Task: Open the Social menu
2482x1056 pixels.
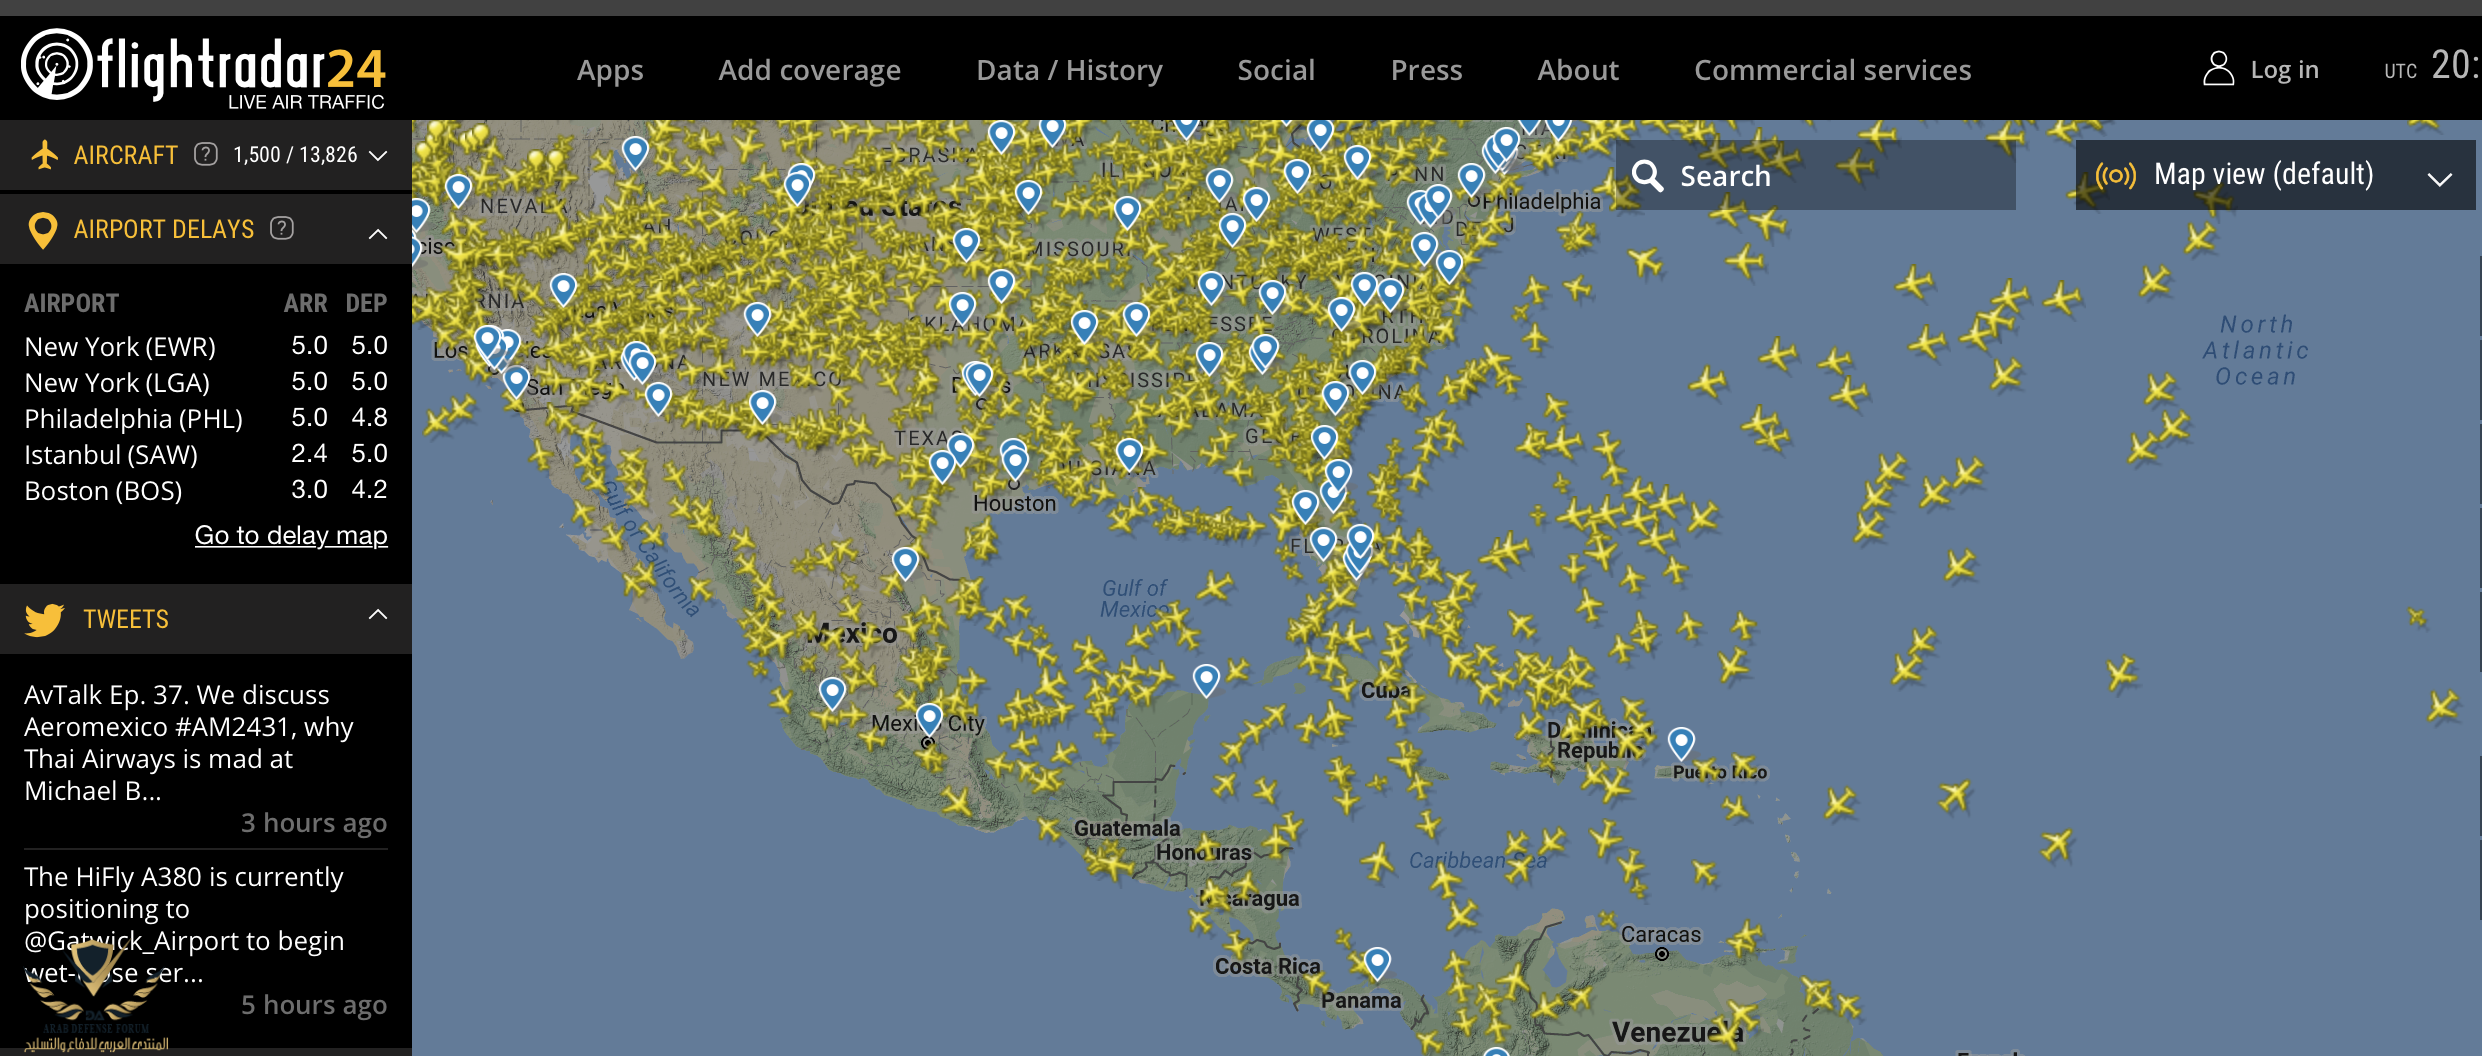Action: (1276, 70)
